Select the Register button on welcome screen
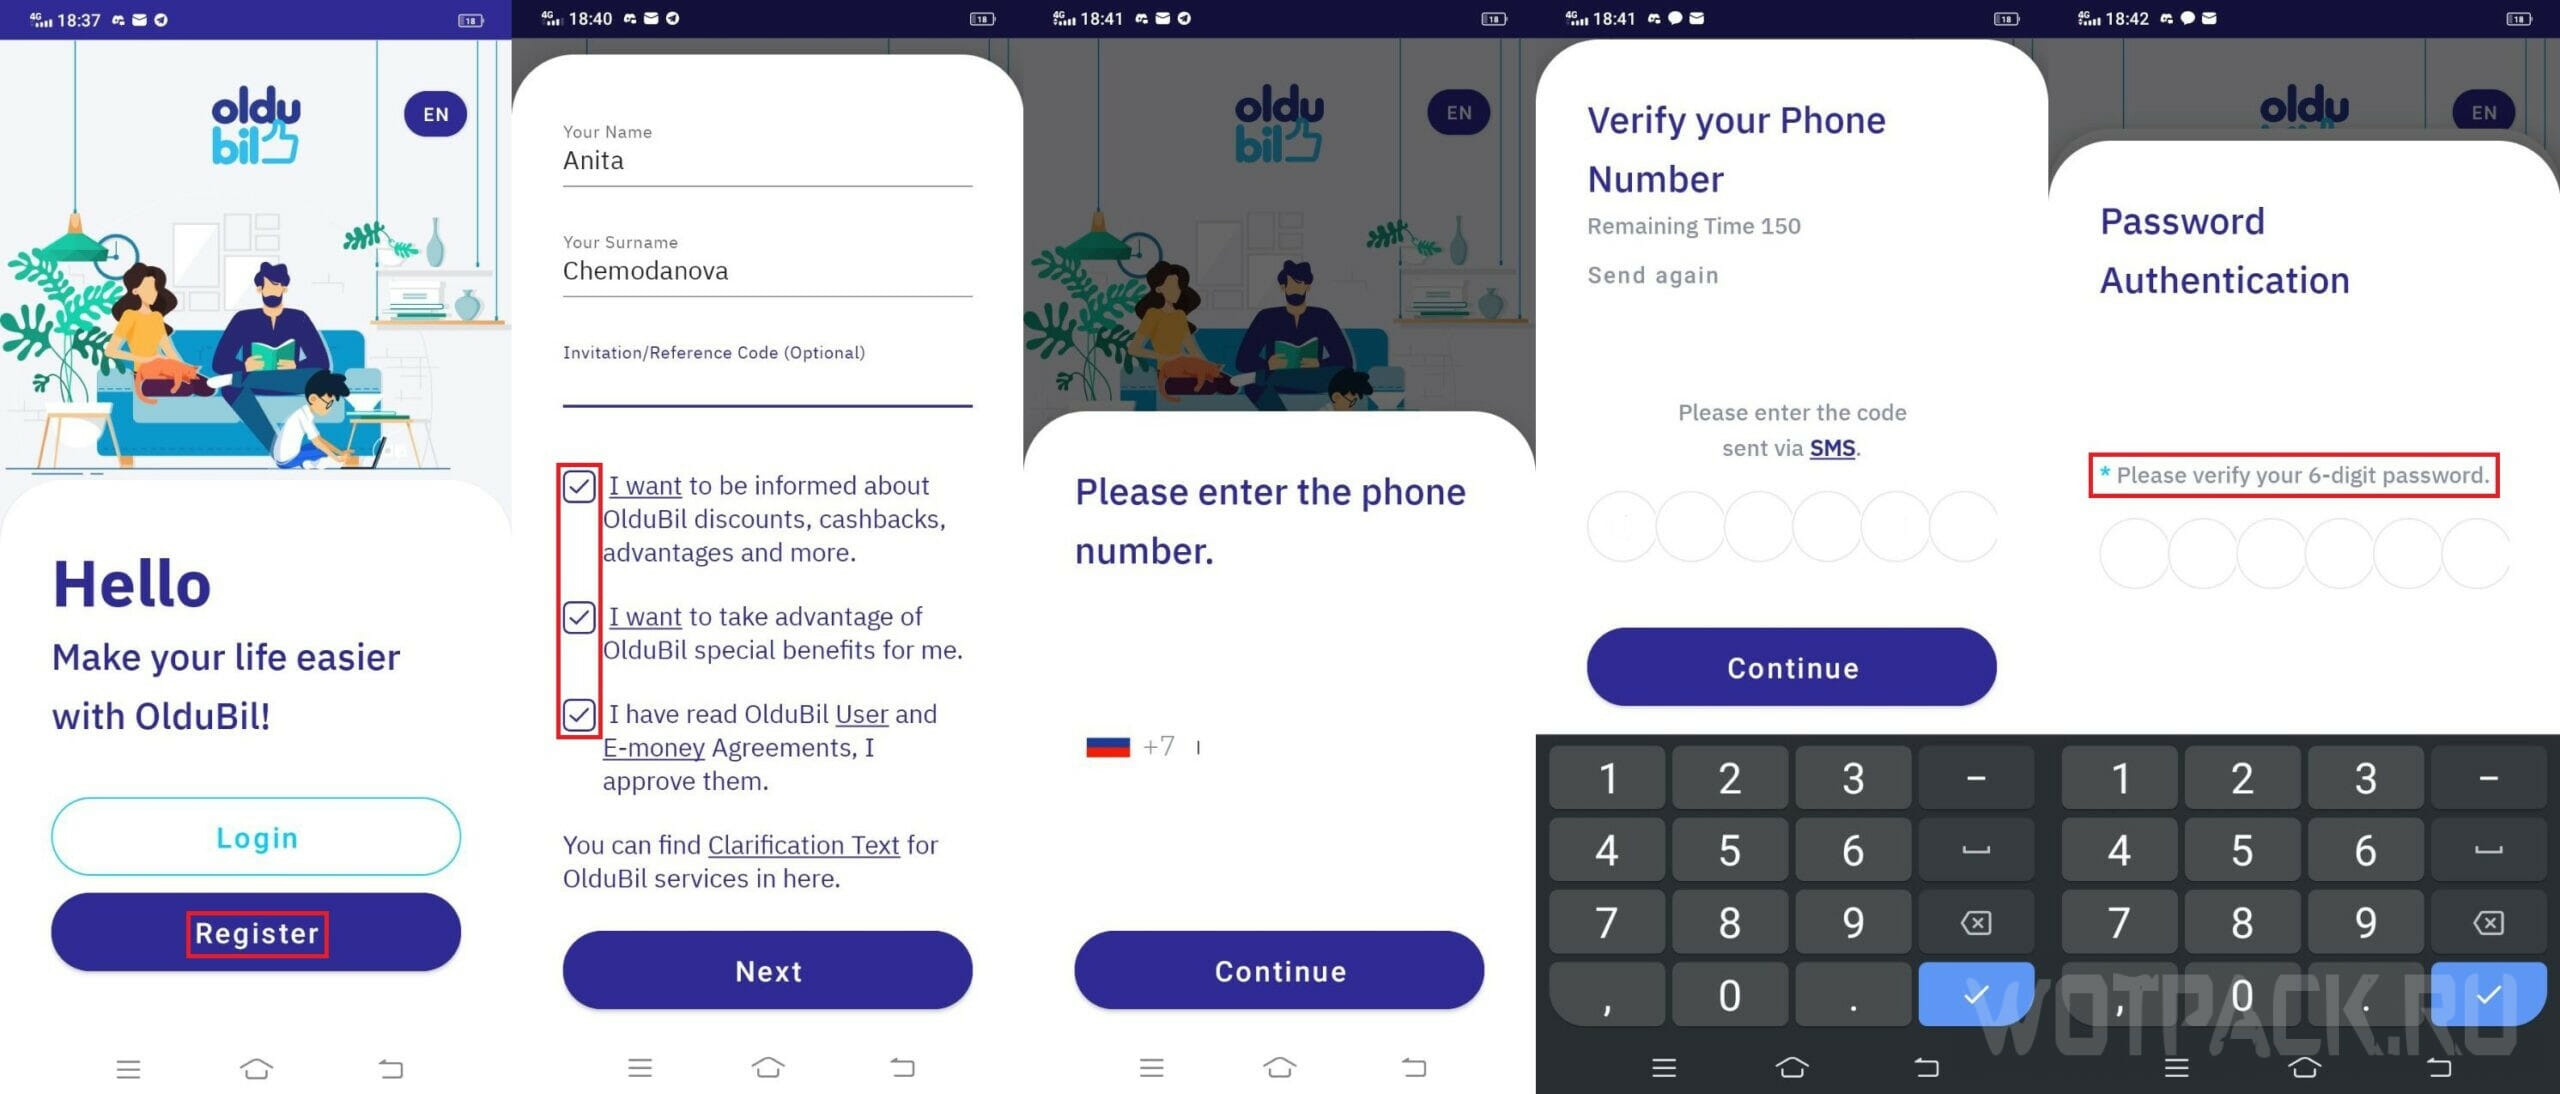2560x1094 pixels. click(256, 931)
